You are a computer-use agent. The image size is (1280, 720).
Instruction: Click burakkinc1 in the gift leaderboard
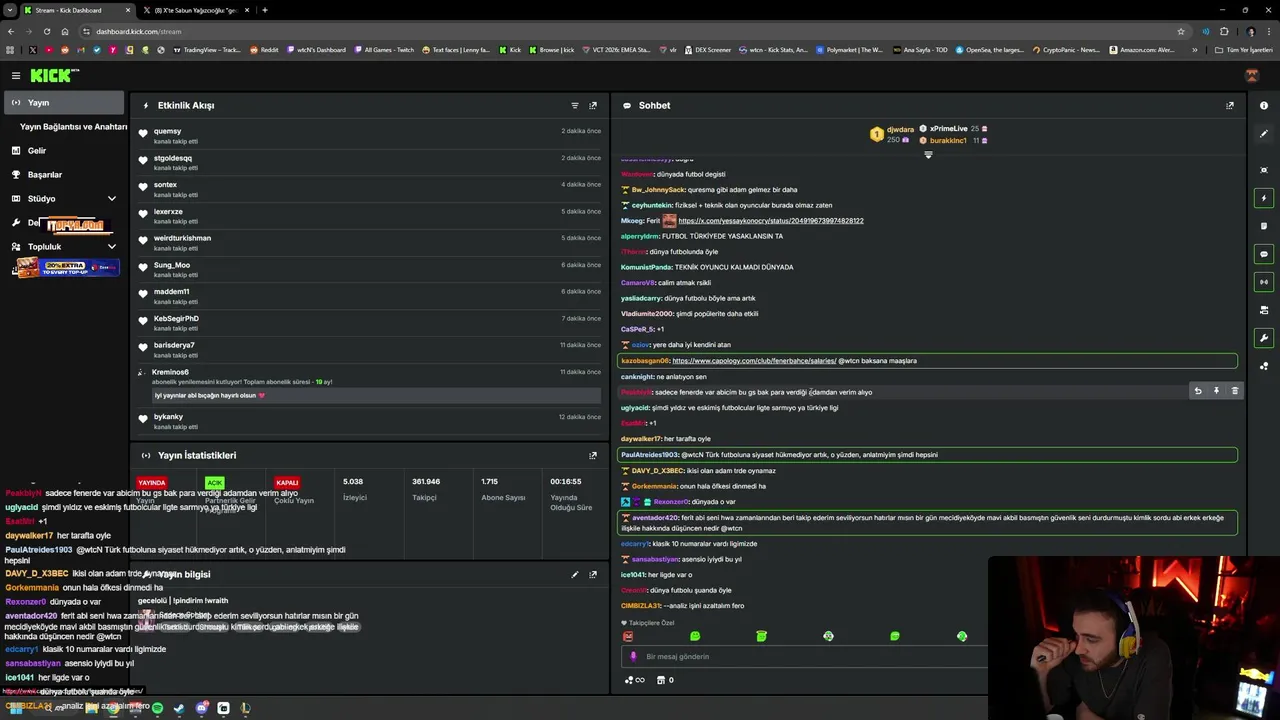[x=954, y=141]
